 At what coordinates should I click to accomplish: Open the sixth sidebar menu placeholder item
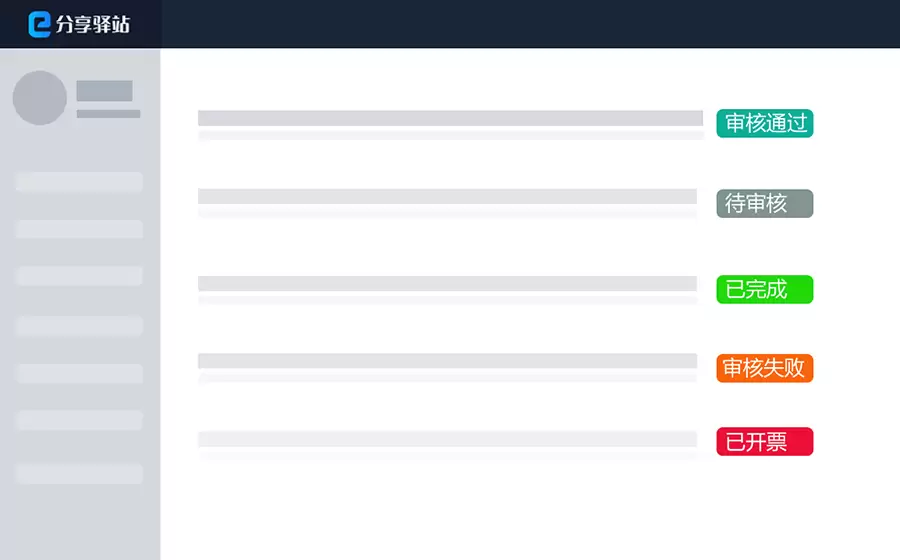(79, 421)
